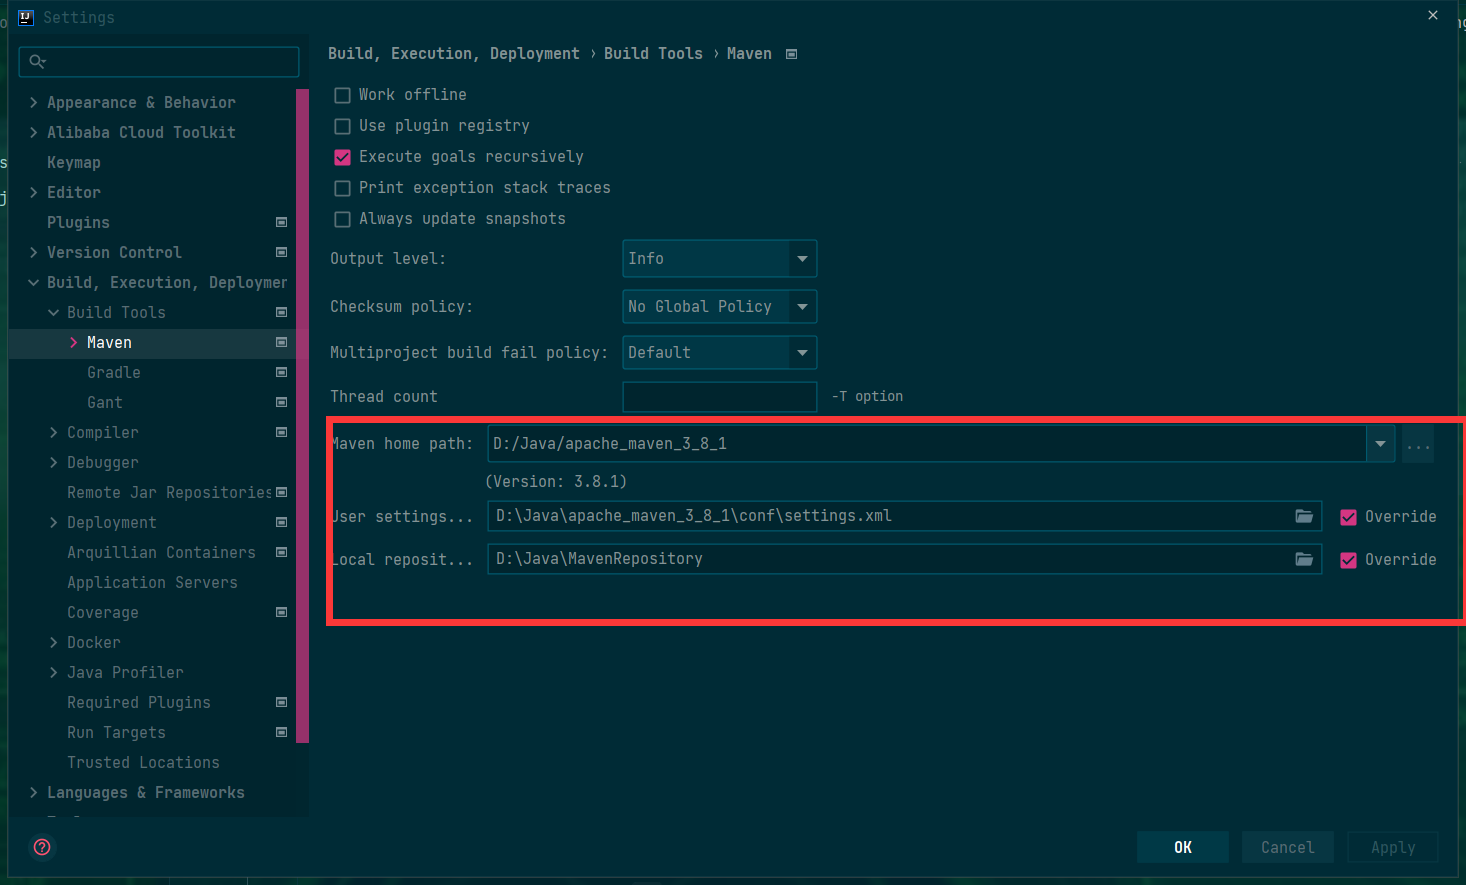Select Gradle in the settings tree
The width and height of the screenshot is (1466, 885).
[114, 372]
